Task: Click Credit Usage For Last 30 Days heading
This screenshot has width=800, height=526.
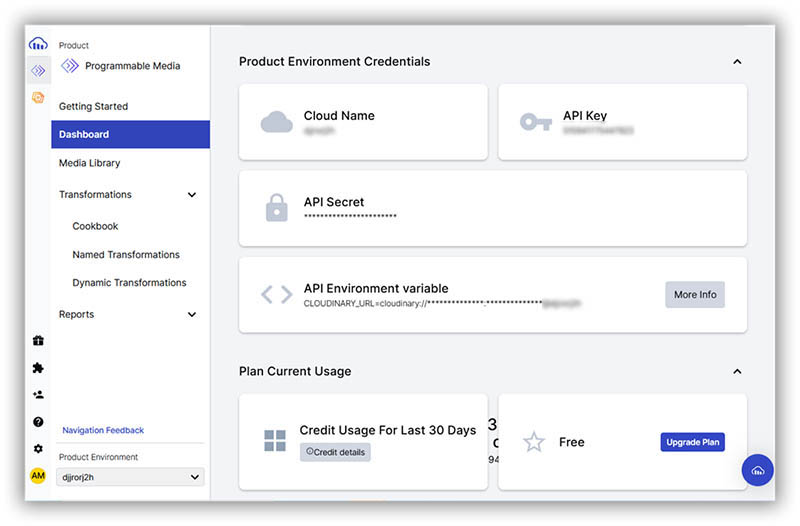Action: (388, 430)
